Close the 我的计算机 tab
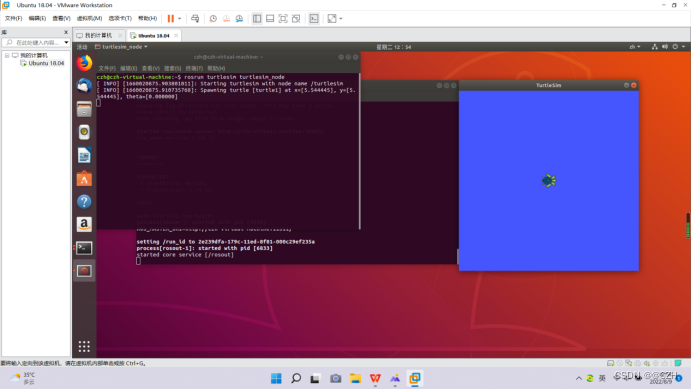This screenshot has width=692, height=389. coord(120,35)
